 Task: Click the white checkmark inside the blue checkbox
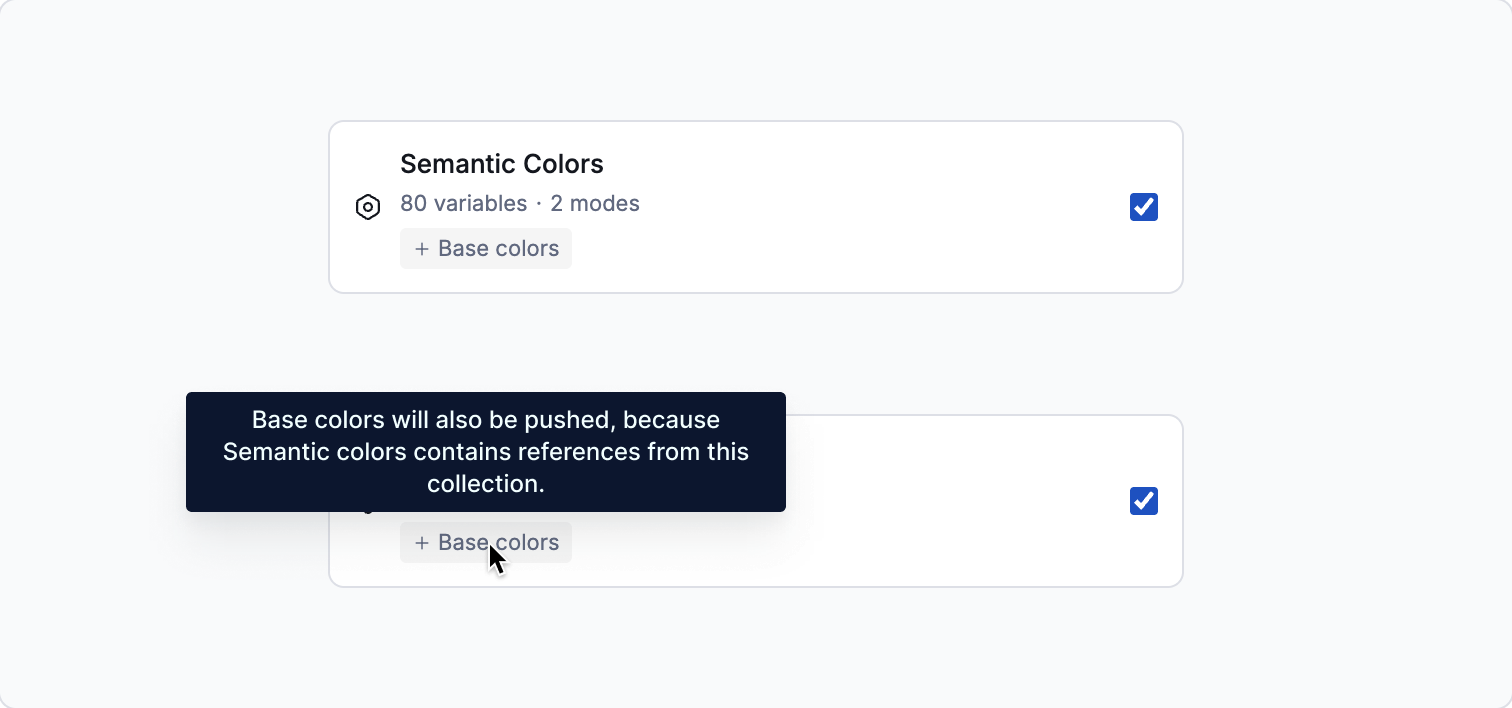point(1143,207)
